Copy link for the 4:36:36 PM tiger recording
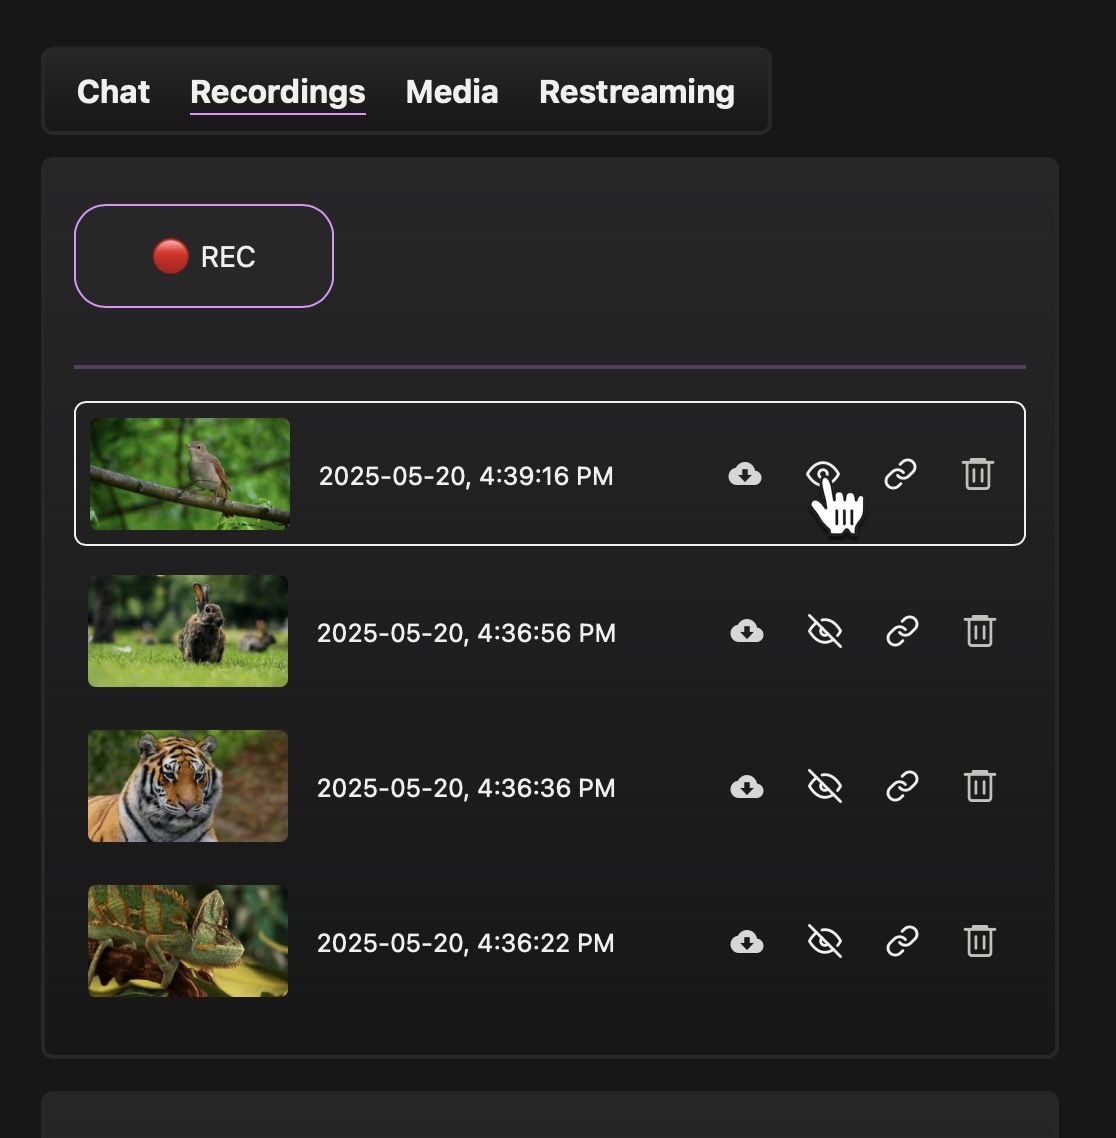 [902, 787]
